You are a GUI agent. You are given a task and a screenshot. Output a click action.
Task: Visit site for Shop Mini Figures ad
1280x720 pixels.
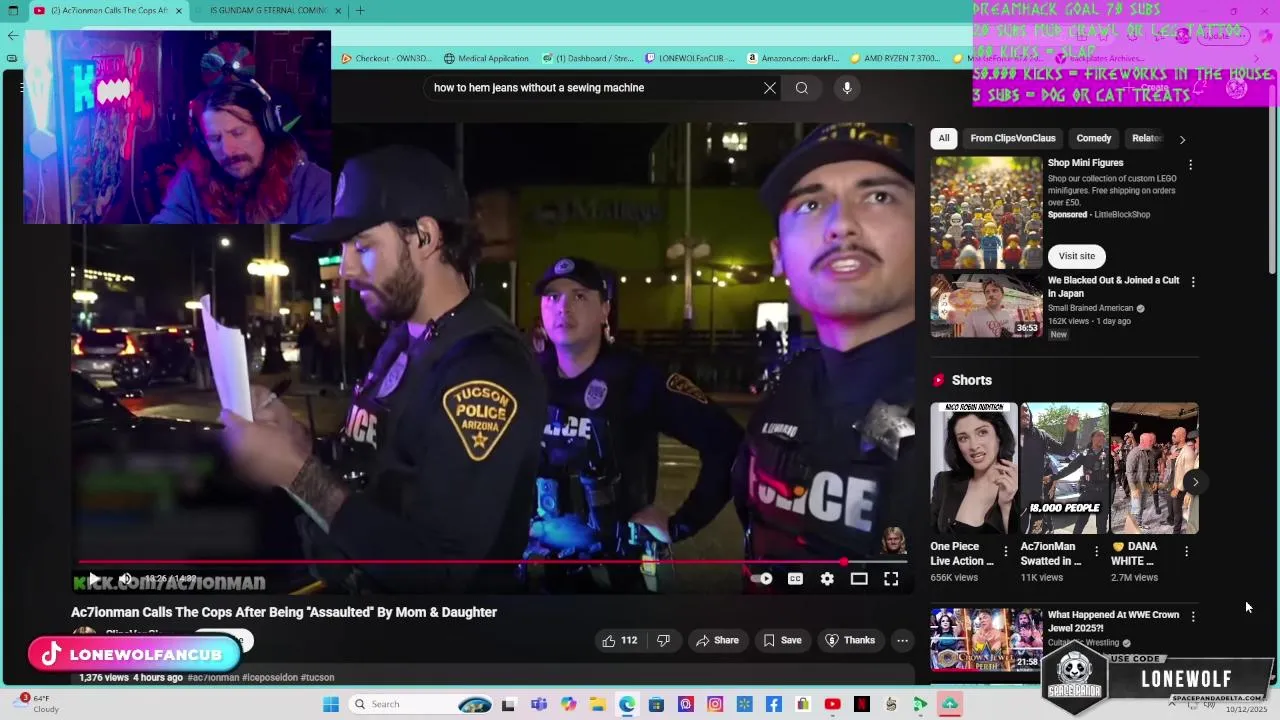click(x=1076, y=256)
